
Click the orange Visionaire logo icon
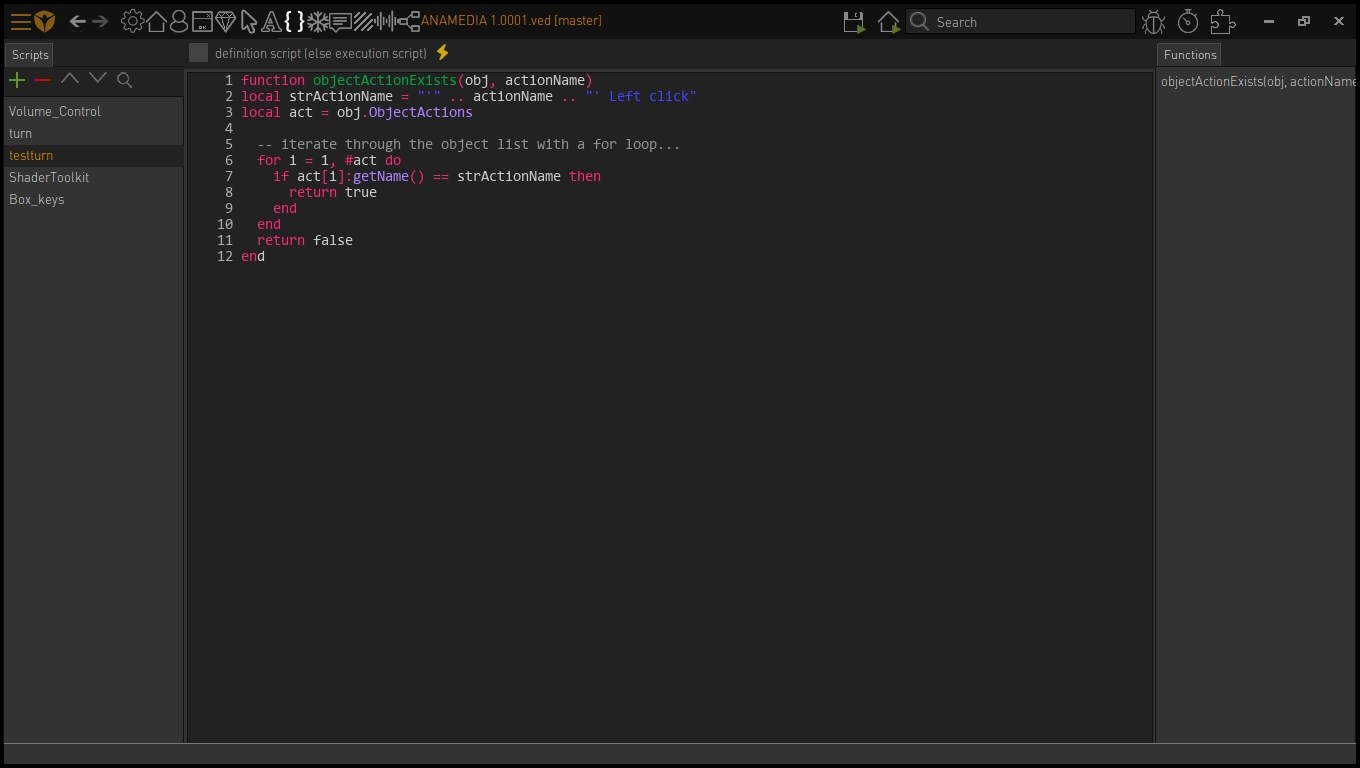[x=45, y=21]
